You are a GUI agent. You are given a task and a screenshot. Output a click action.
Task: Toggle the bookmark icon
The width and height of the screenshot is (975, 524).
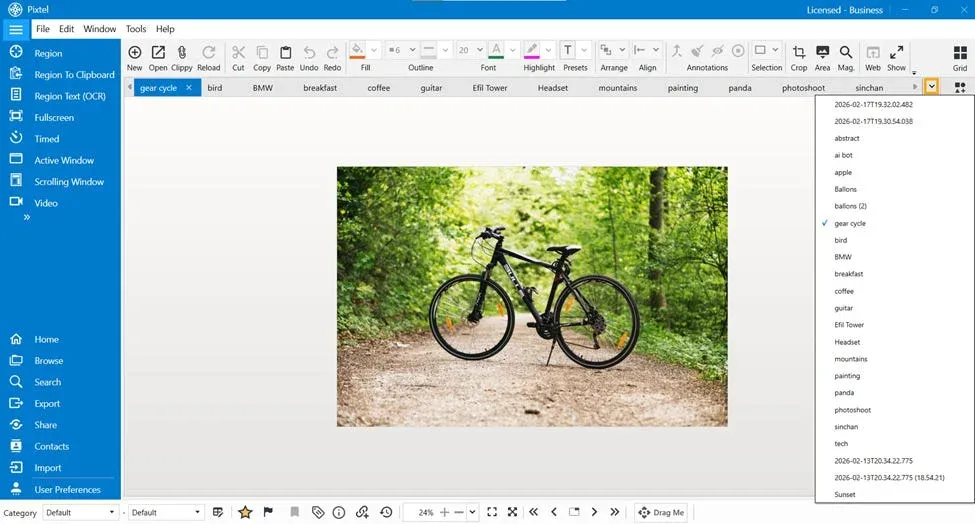[295, 512]
